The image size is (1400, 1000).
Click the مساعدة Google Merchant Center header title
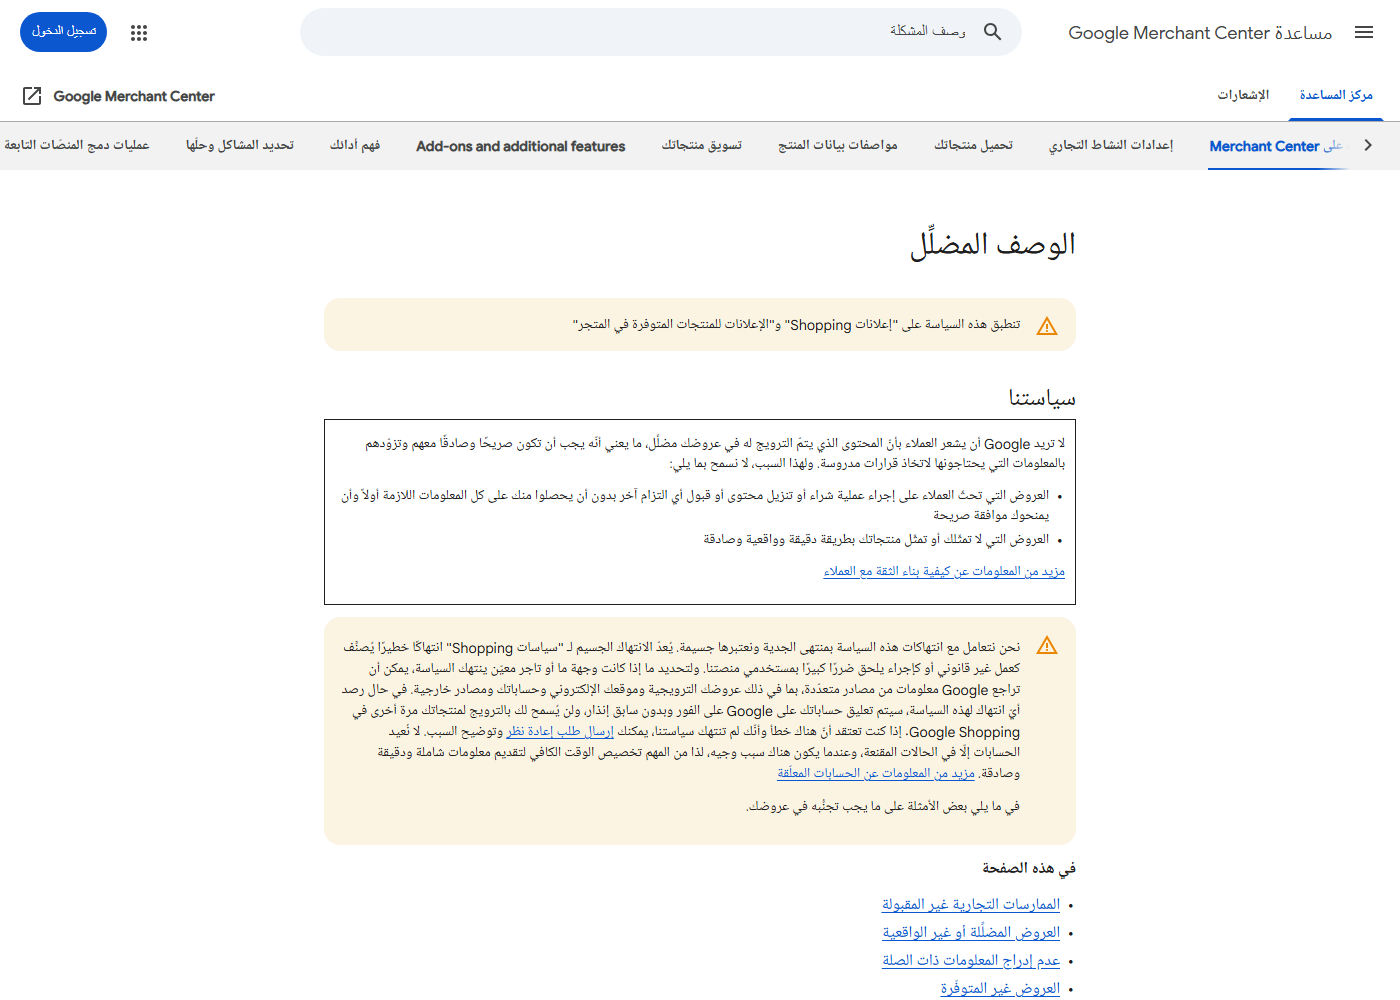click(x=1200, y=33)
